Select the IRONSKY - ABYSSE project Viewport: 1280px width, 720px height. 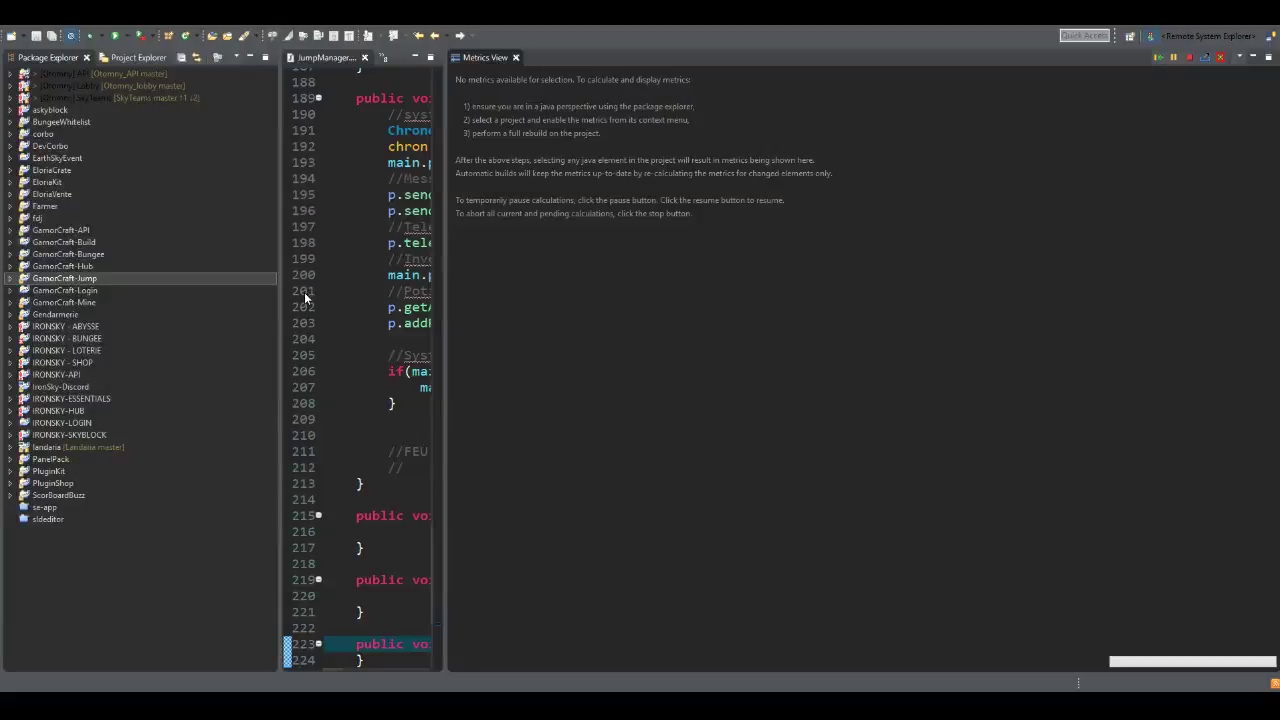(65, 326)
